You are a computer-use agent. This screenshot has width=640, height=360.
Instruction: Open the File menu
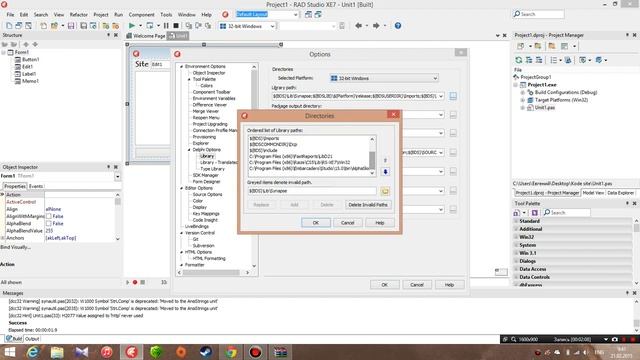coord(10,14)
